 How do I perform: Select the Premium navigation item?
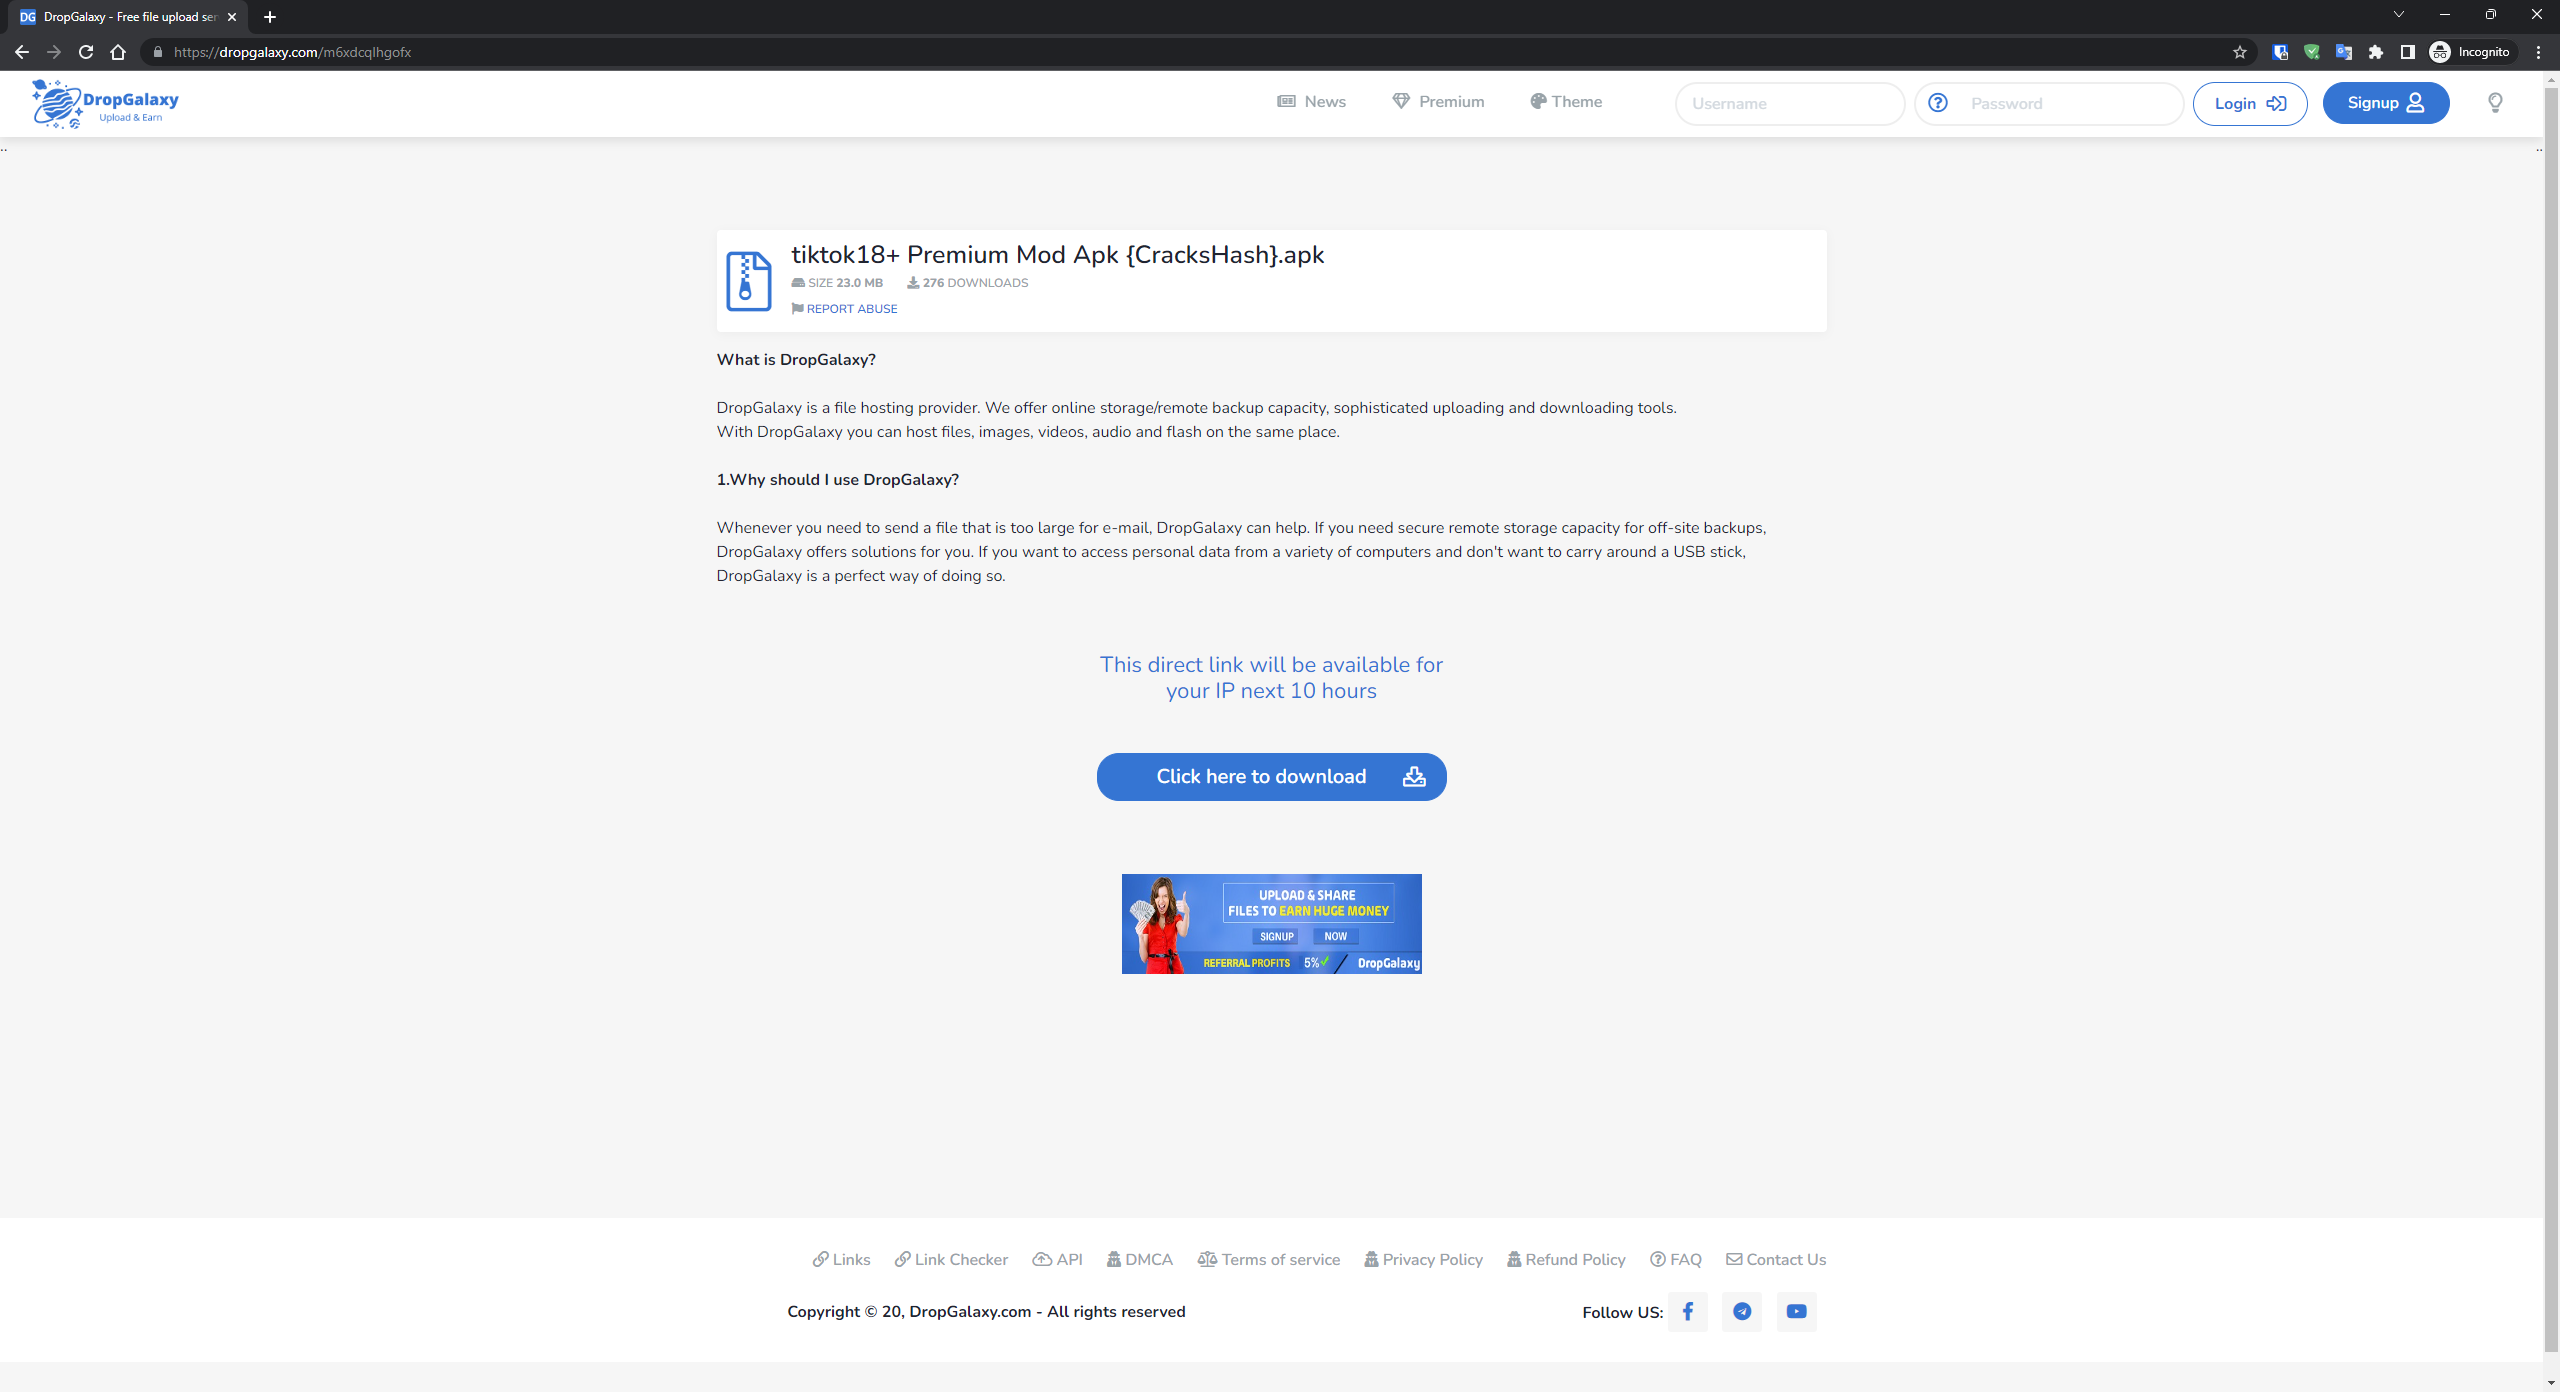[x=1438, y=102]
